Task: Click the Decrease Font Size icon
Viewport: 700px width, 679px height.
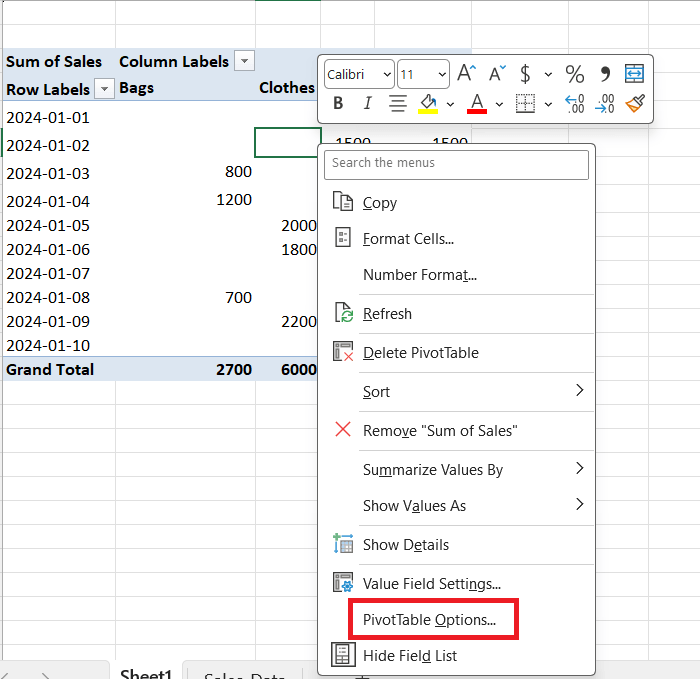Action: point(497,74)
